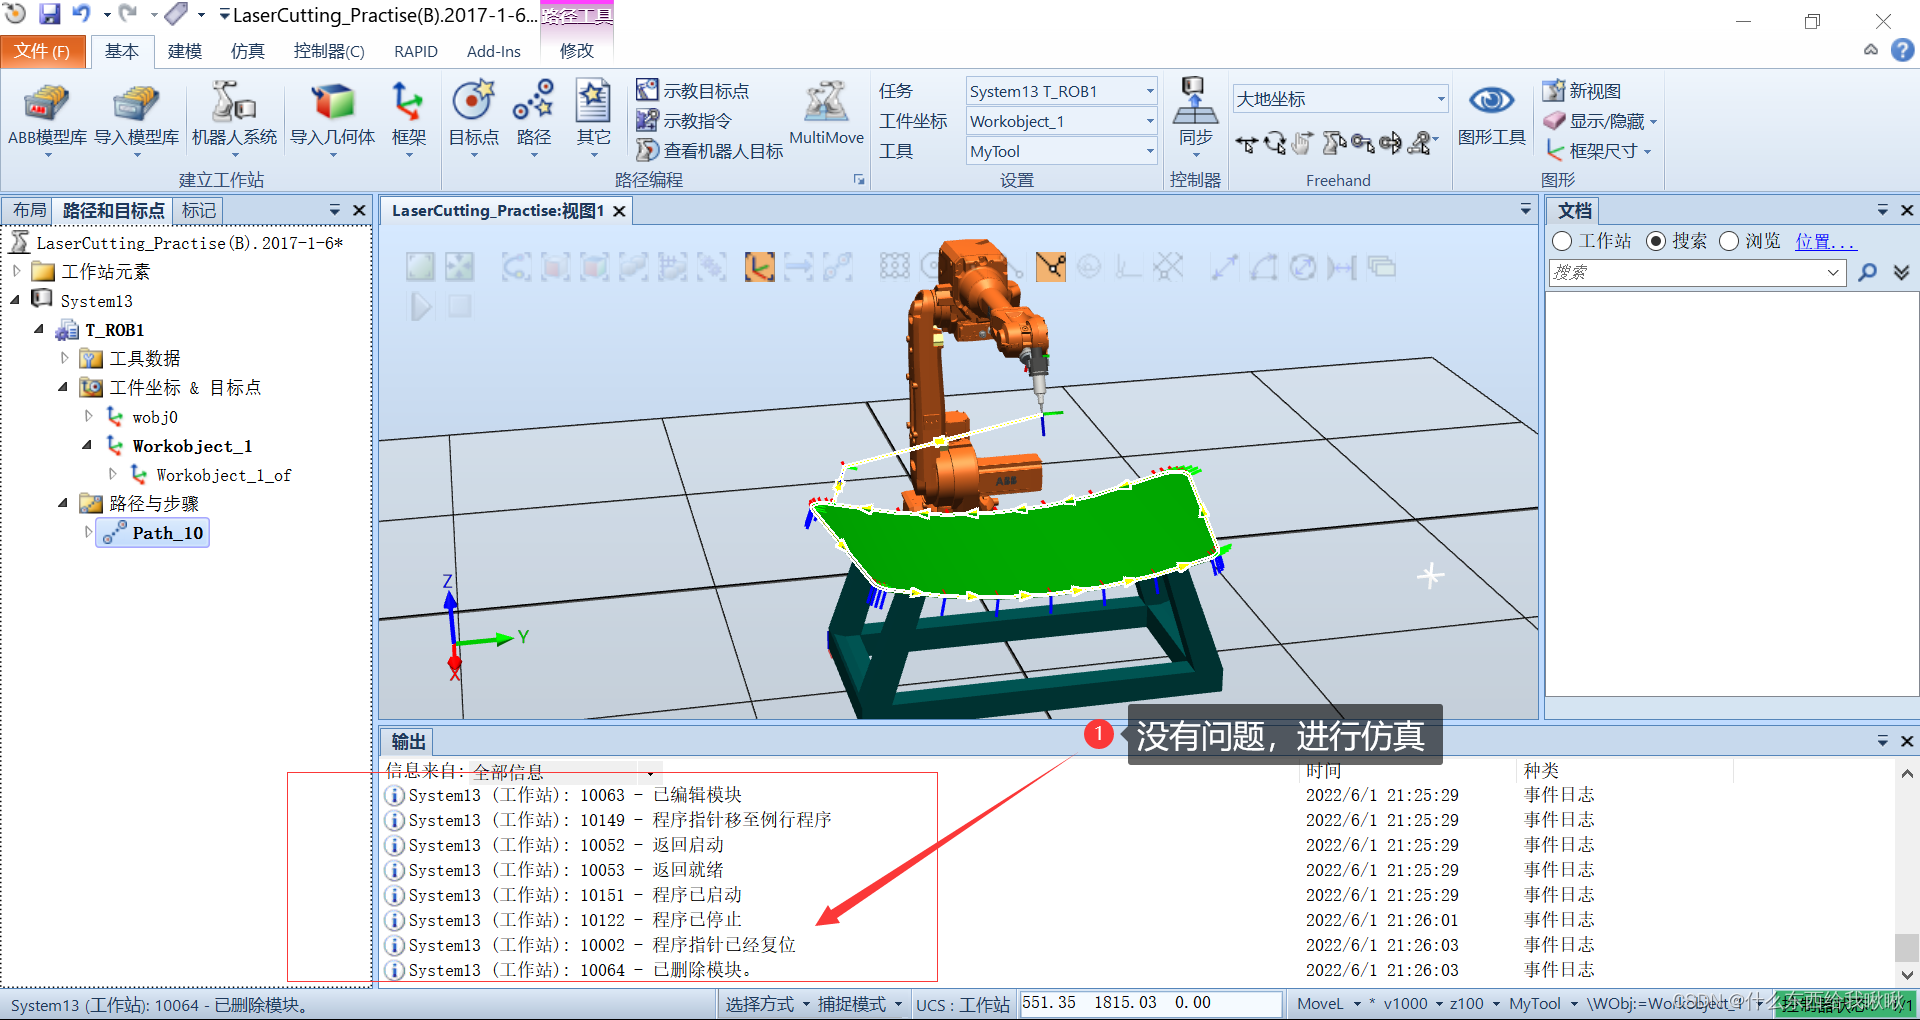Open the 工具 MyTool ribbon dropdown

point(1061,151)
